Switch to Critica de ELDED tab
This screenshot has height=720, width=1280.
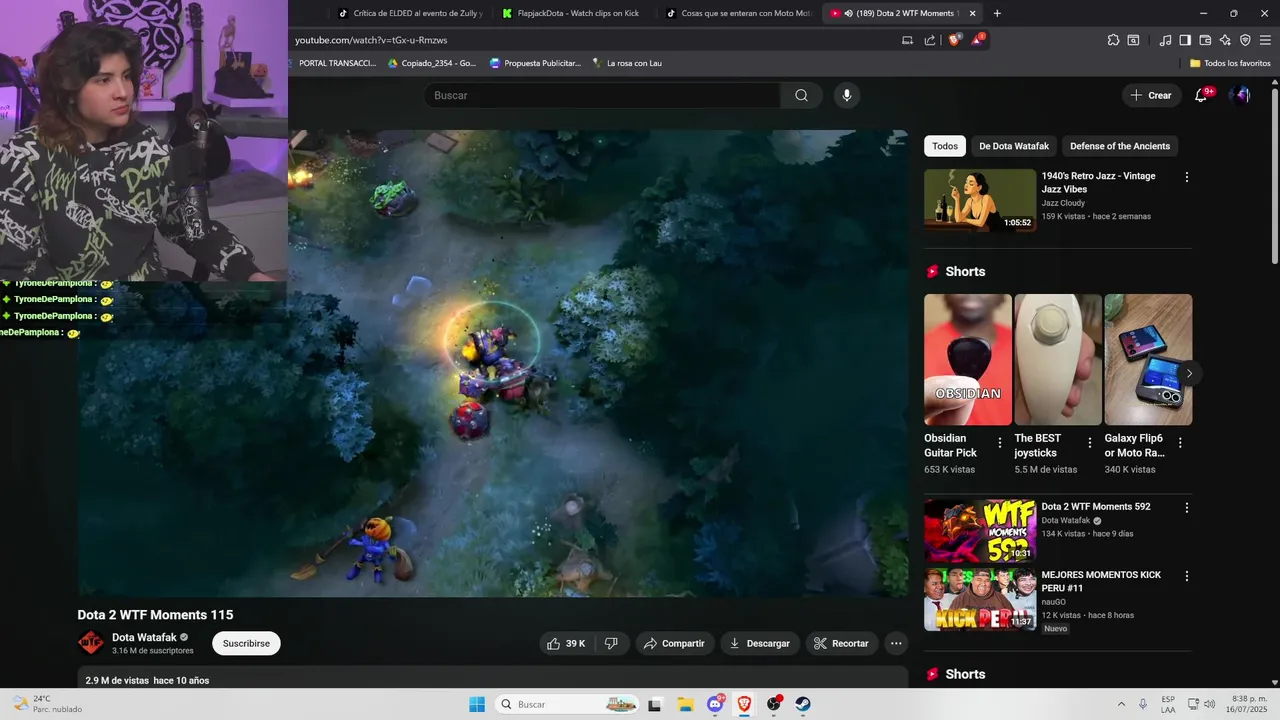[x=410, y=13]
